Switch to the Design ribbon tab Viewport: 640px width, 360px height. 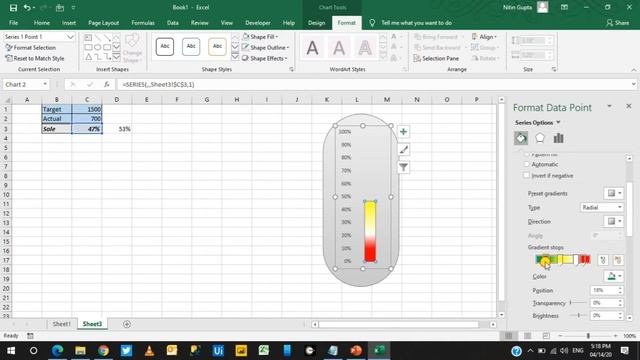[x=316, y=23]
